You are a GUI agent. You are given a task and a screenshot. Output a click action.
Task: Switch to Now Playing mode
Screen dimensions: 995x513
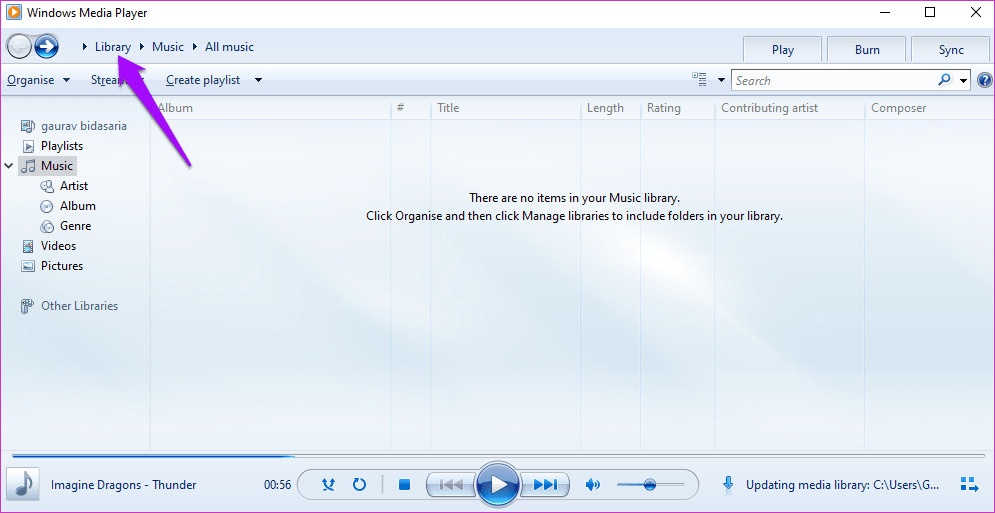[969, 484]
